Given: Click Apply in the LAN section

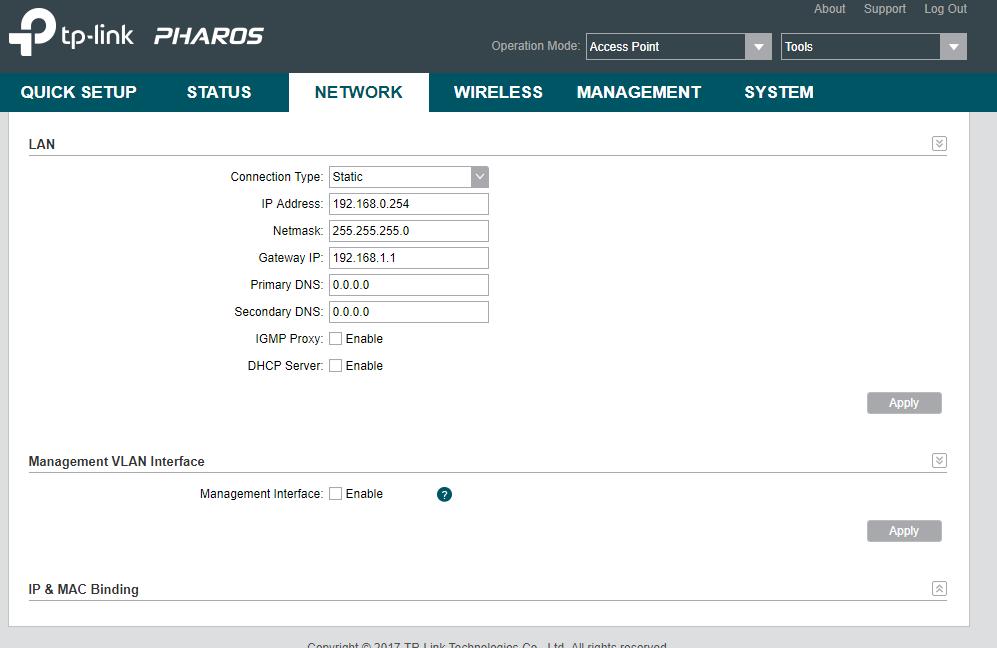Looking at the screenshot, I should point(903,403).
